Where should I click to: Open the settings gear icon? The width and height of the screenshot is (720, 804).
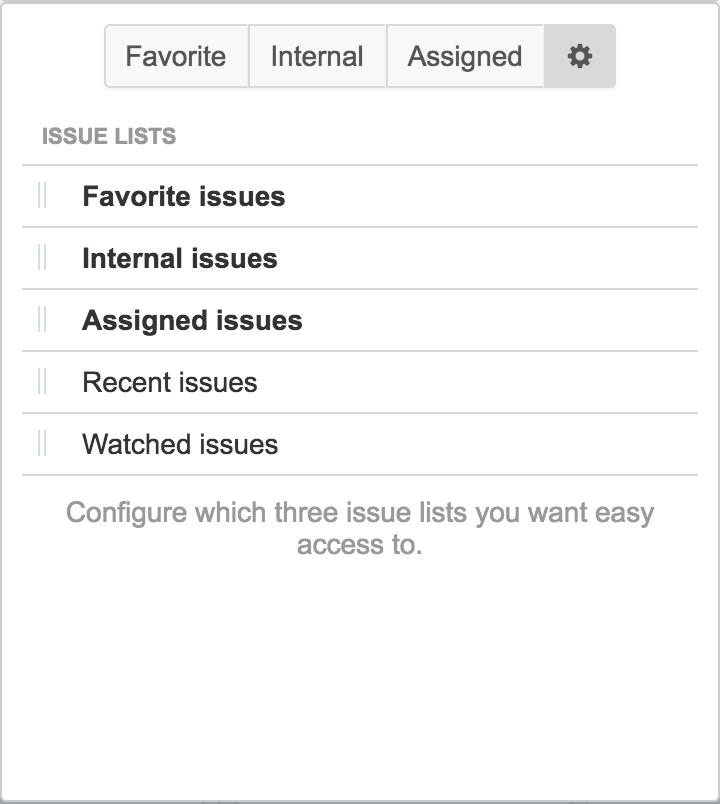click(x=578, y=56)
